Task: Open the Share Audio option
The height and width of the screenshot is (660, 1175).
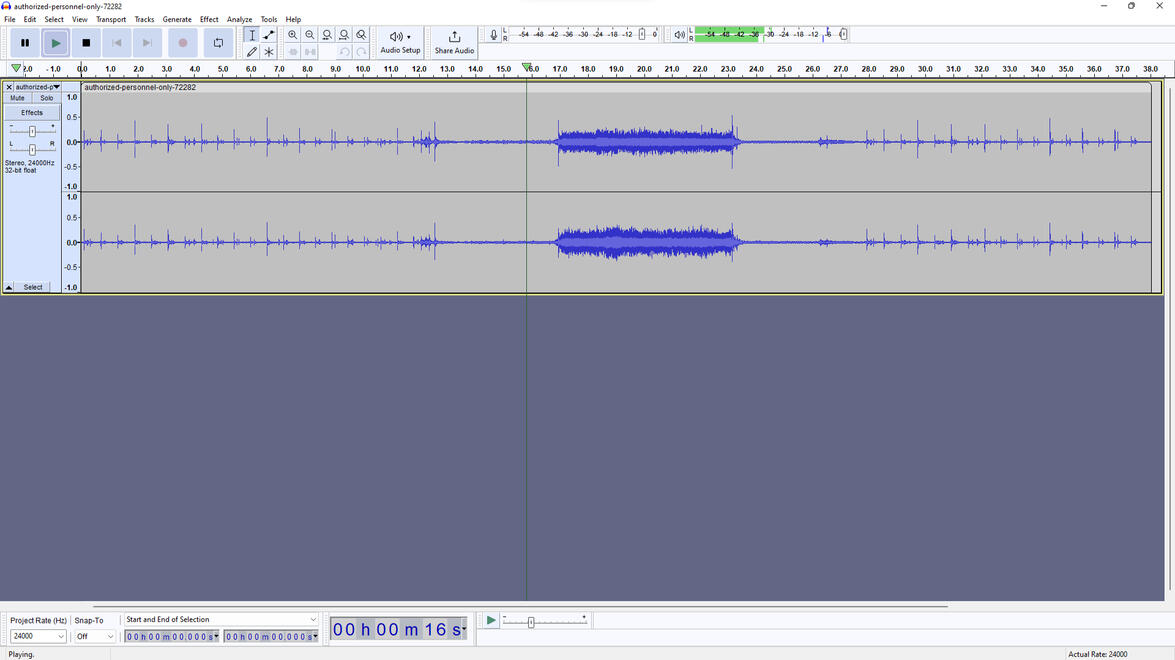Action: tap(454, 42)
